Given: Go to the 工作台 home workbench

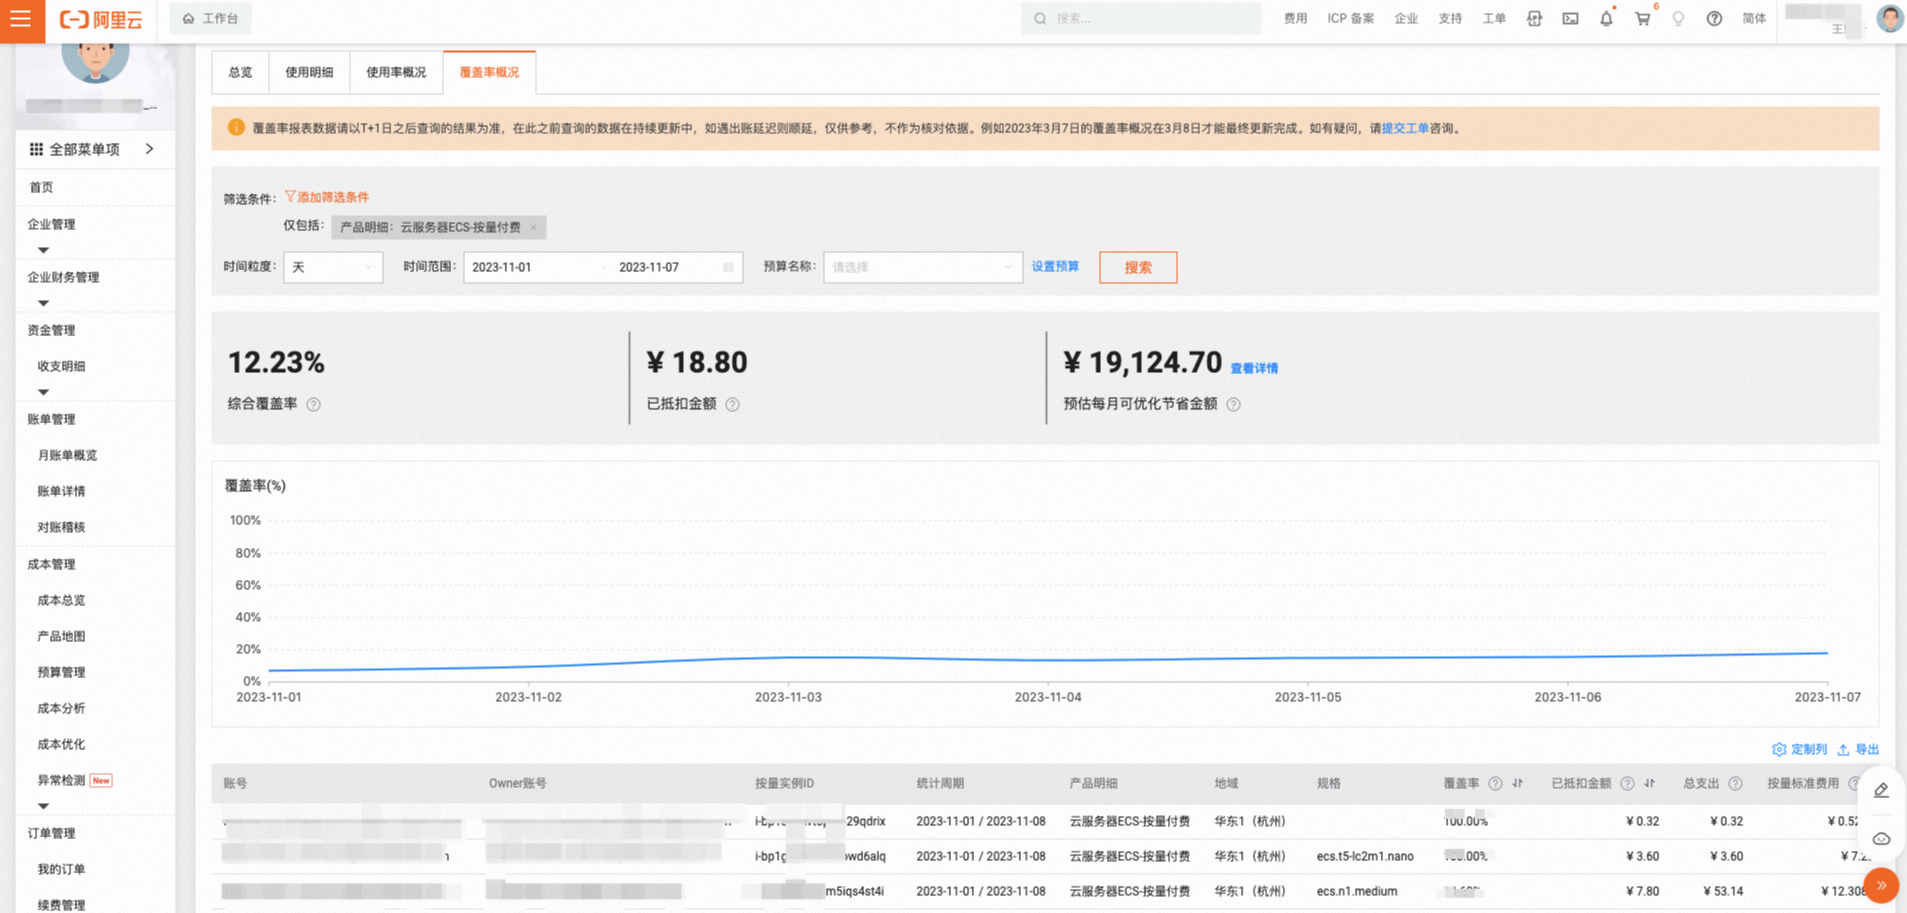Looking at the screenshot, I should (211, 19).
